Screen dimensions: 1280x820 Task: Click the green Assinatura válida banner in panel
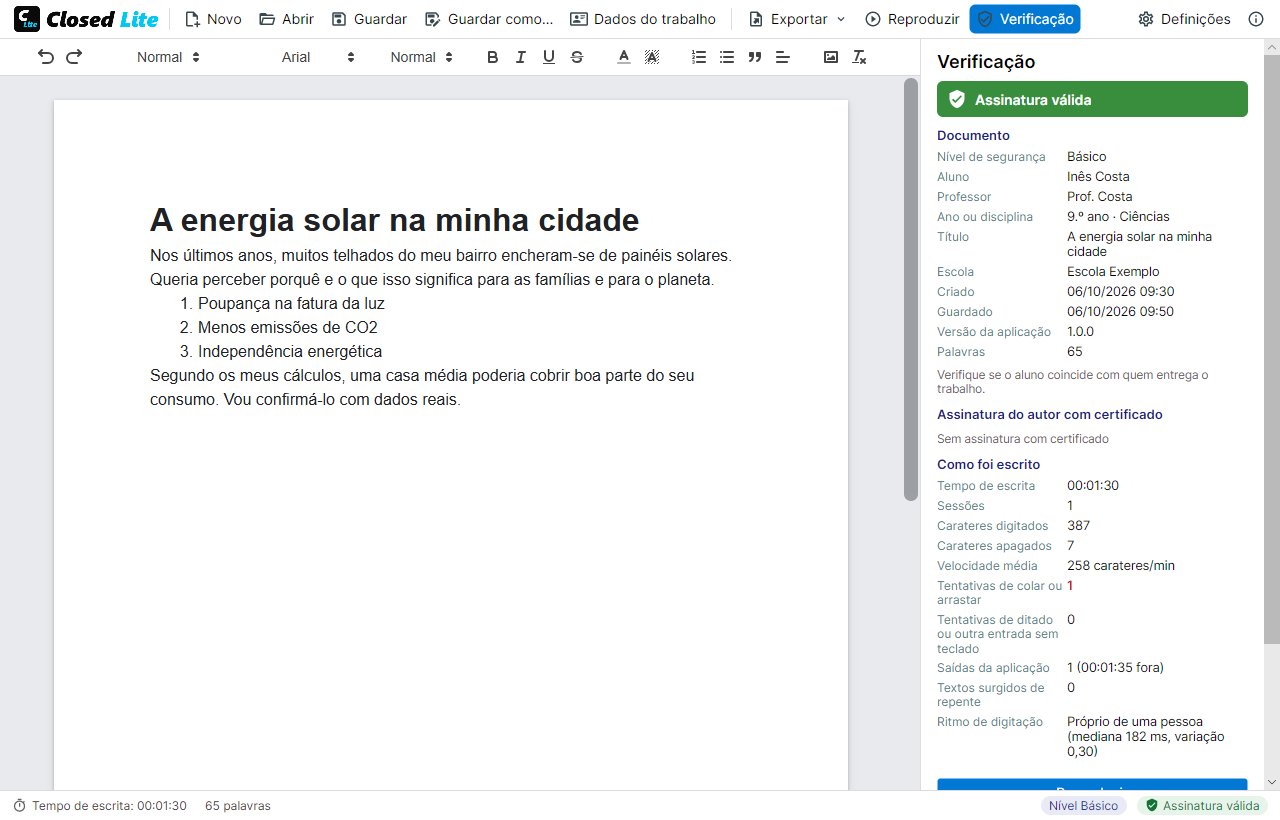pos(1092,99)
